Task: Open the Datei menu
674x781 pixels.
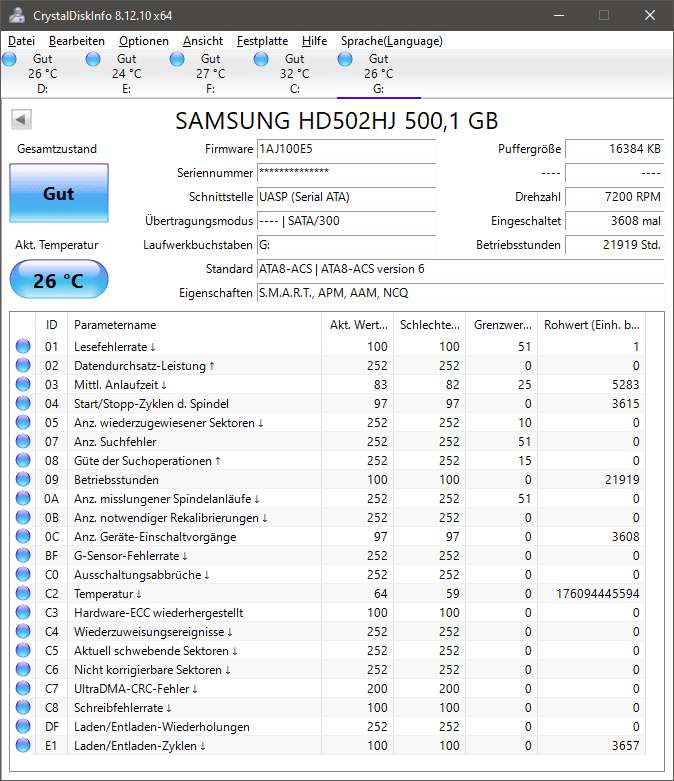Action: (x=21, y=41)
